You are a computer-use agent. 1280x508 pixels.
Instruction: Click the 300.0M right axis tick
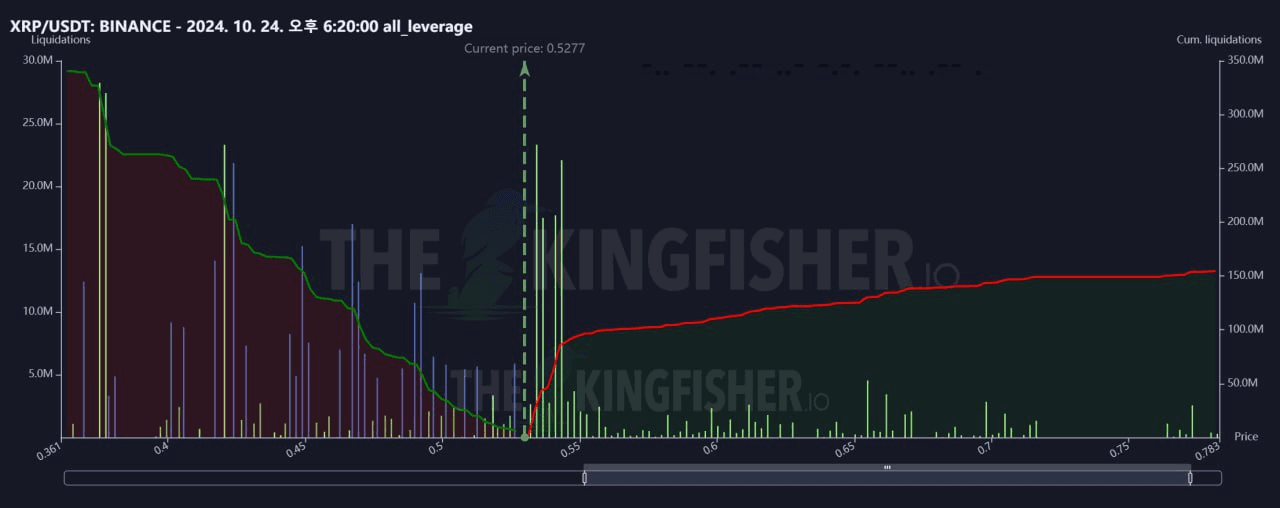(1246, 114)
